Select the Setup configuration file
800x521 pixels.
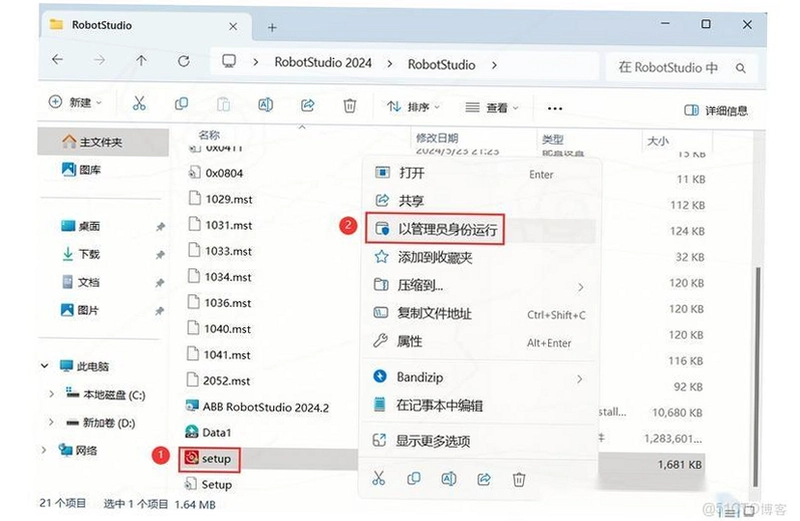(209, 484)
